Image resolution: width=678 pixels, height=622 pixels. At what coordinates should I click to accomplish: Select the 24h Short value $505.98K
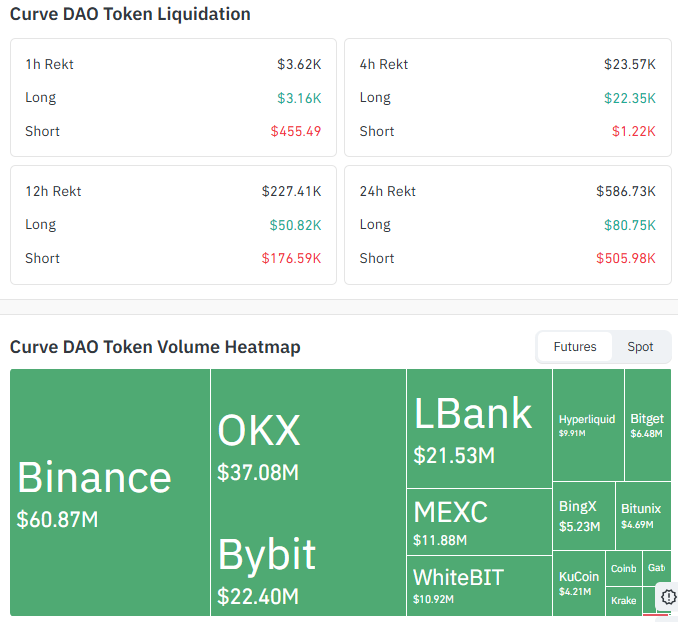pos(626,258)
